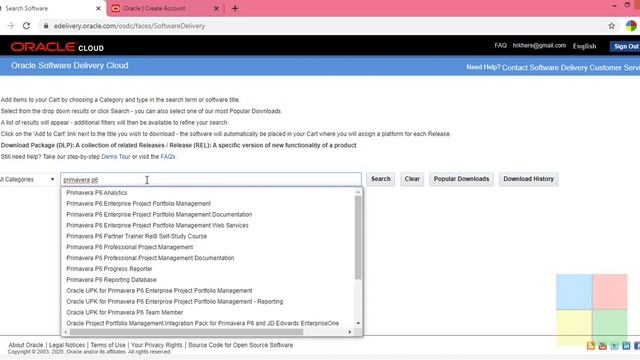The height and width of the screenshot is (360, 640).
Task: Open About Oracle footer link
Action: pyautogui.click(x=26, y=345)
